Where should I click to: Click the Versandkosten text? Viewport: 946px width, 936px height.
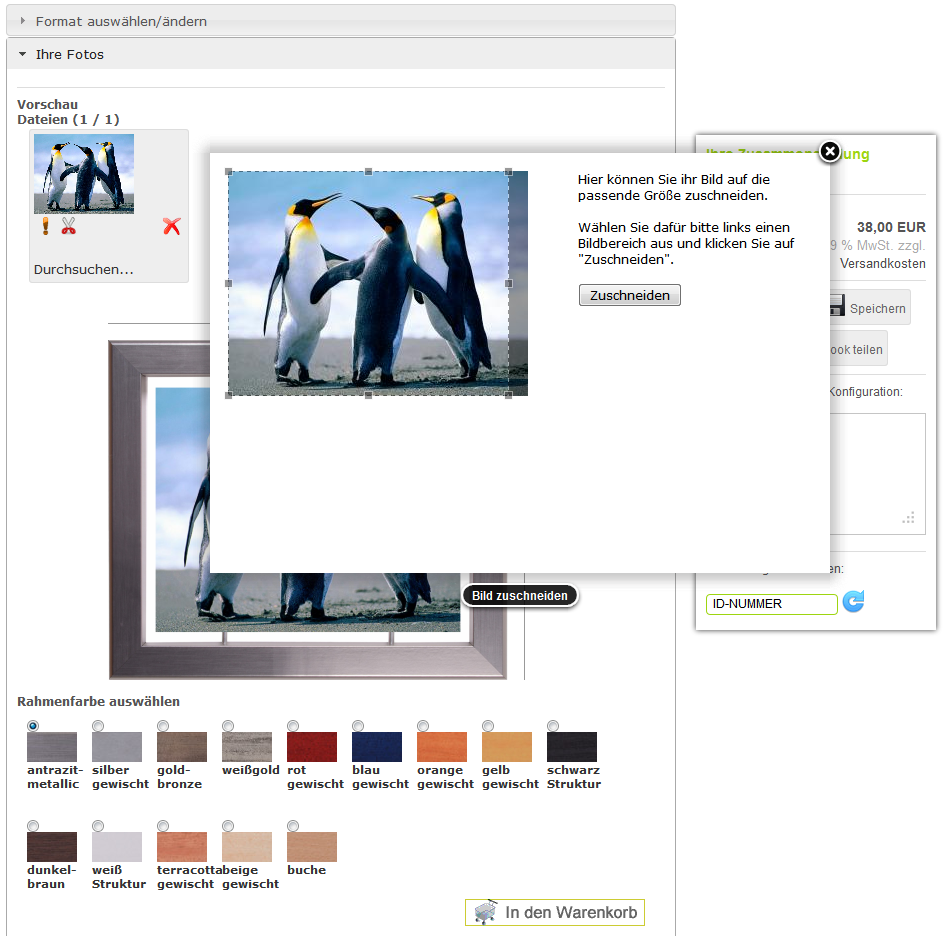[x=883, y=264]
